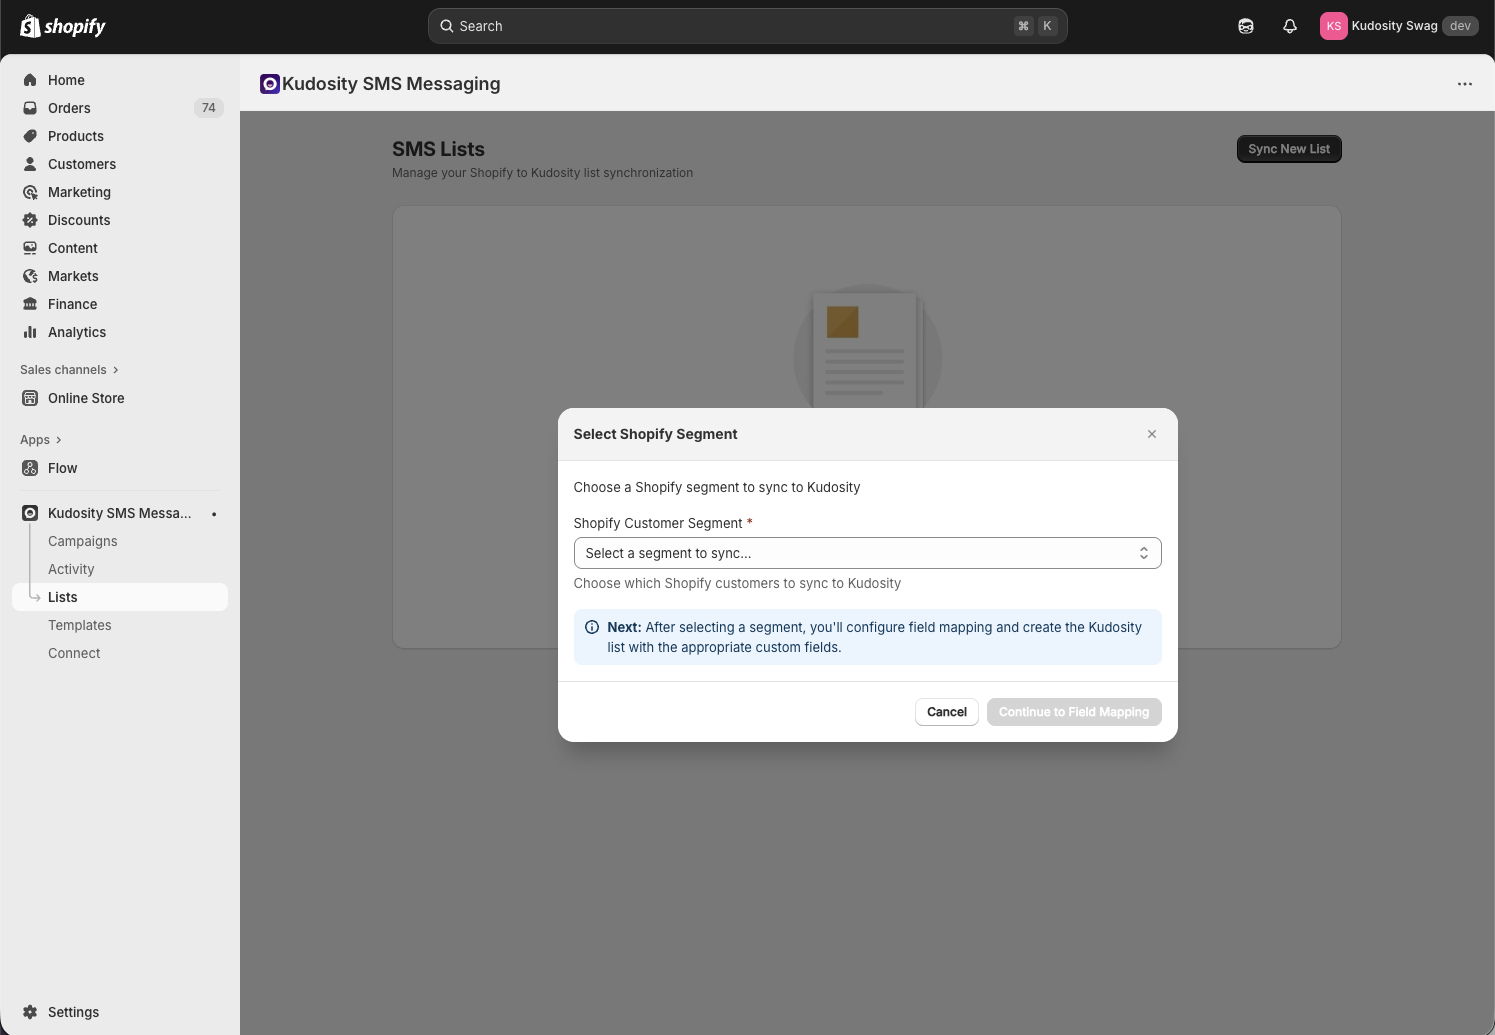Open the Discounts badge icon
Viewport: 1495px width, 1035px height.
click(30, 220)
